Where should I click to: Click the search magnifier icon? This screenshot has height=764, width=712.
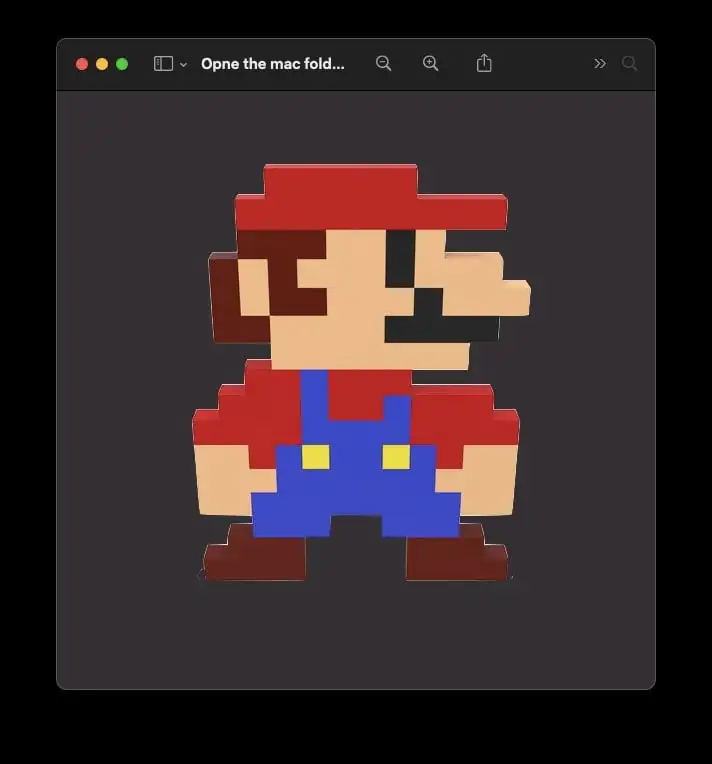[x=629, y=63]
